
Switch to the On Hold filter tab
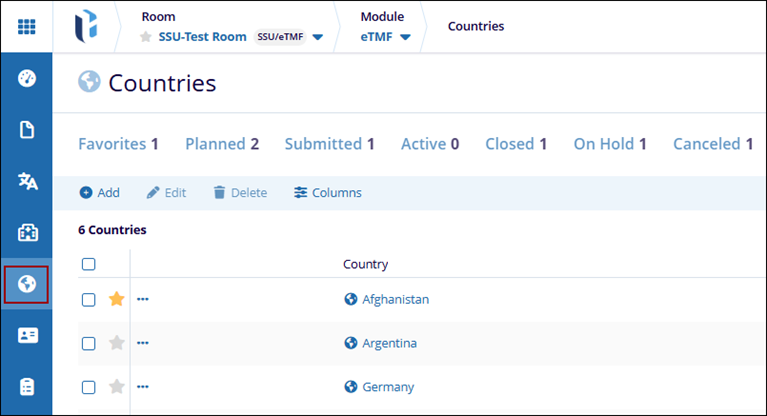(x=609, y=144)
